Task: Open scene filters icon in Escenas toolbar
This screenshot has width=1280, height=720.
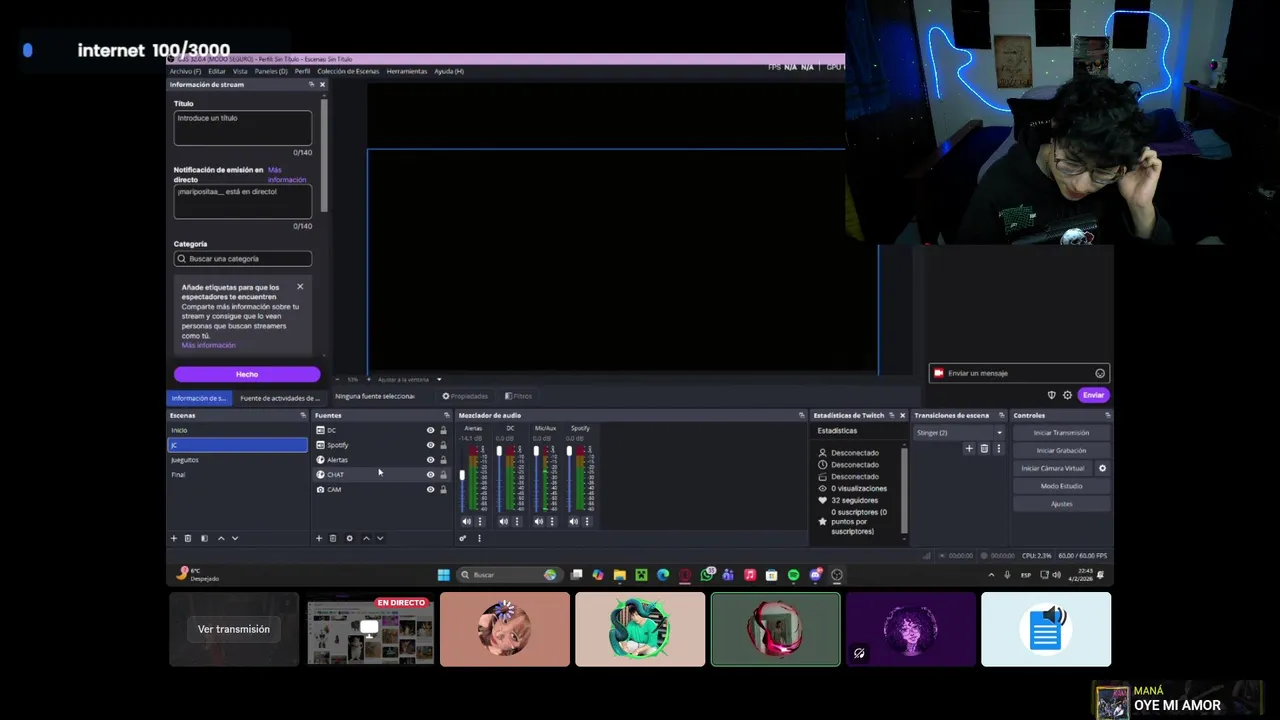Action: point(204,538)
